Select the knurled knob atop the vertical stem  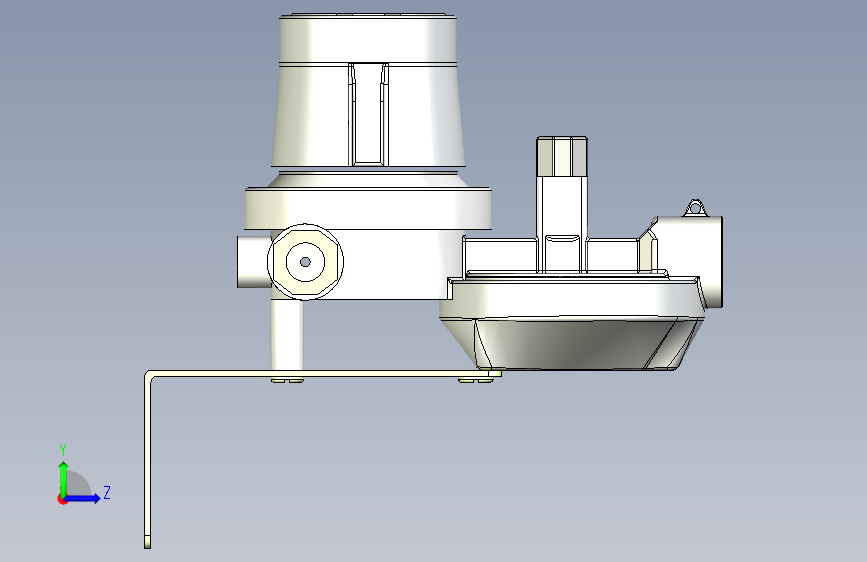click(x=561, y=157)
